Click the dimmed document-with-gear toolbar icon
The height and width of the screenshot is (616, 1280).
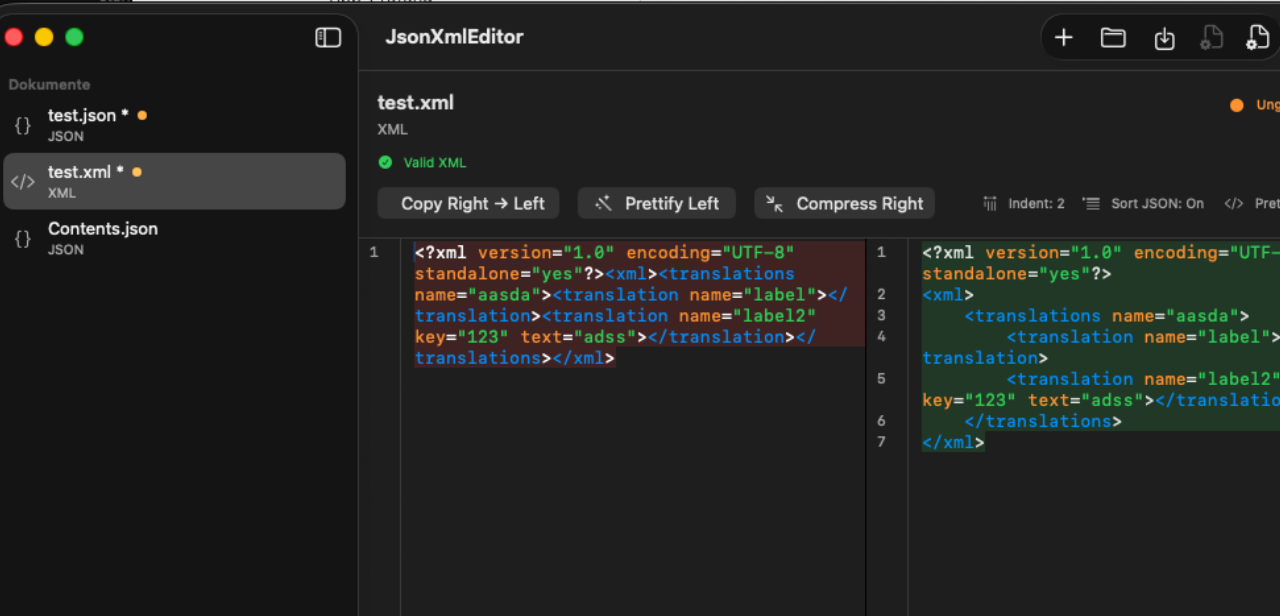click(1211, 37)
